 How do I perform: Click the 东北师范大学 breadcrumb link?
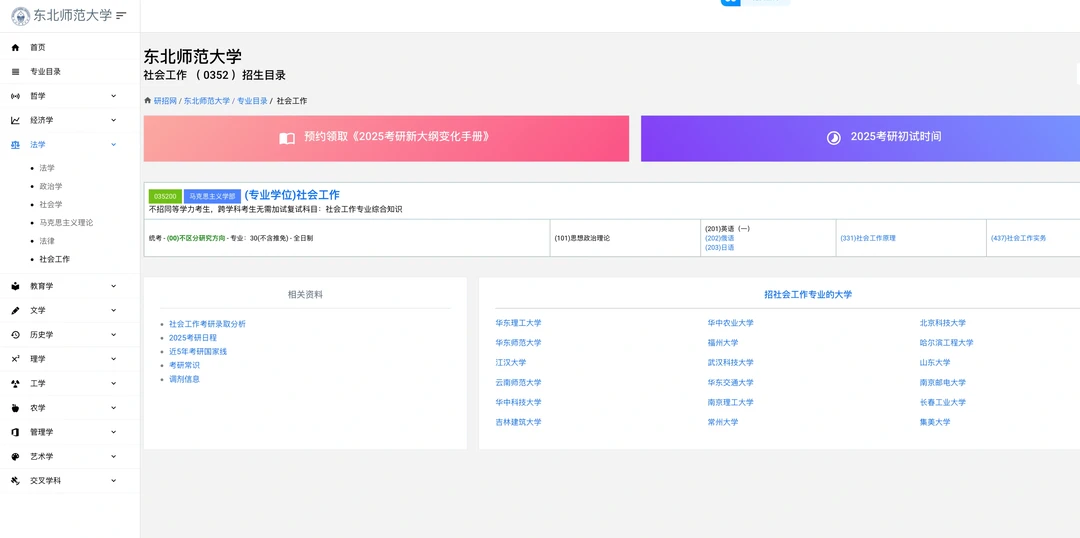point(207,101)
